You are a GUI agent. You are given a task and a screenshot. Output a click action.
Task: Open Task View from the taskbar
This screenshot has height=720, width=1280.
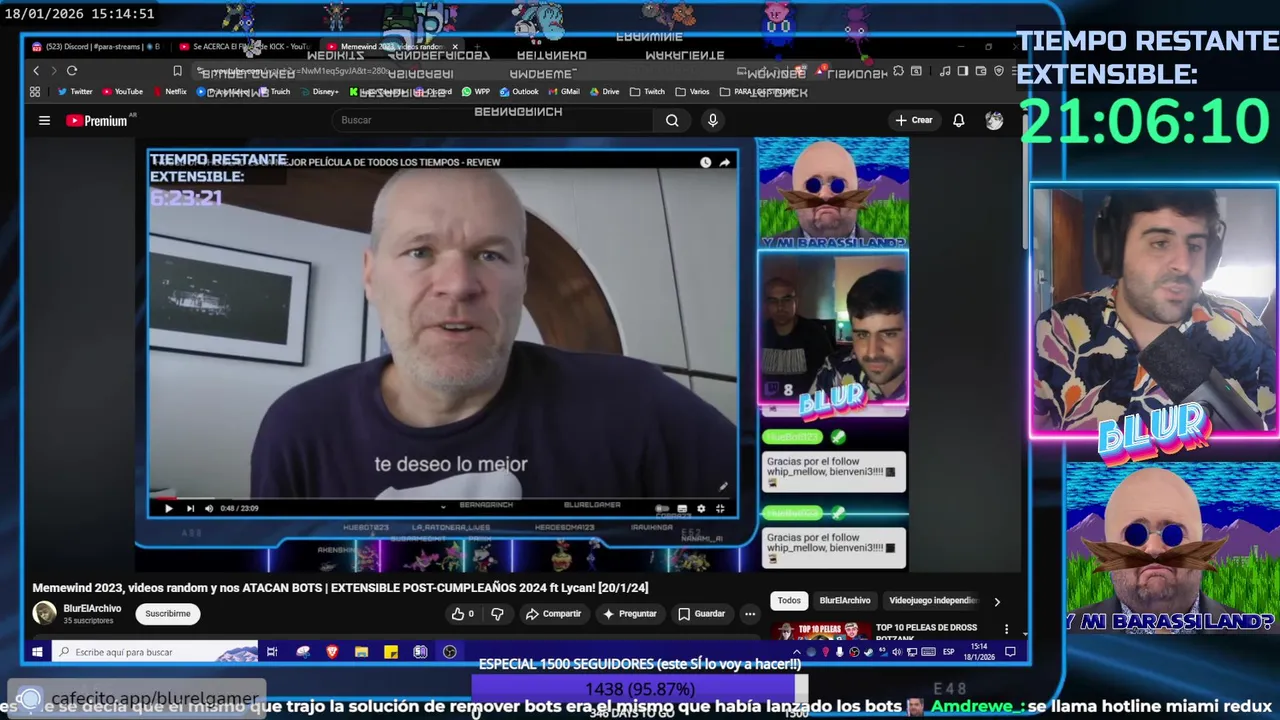click(272, 652)
